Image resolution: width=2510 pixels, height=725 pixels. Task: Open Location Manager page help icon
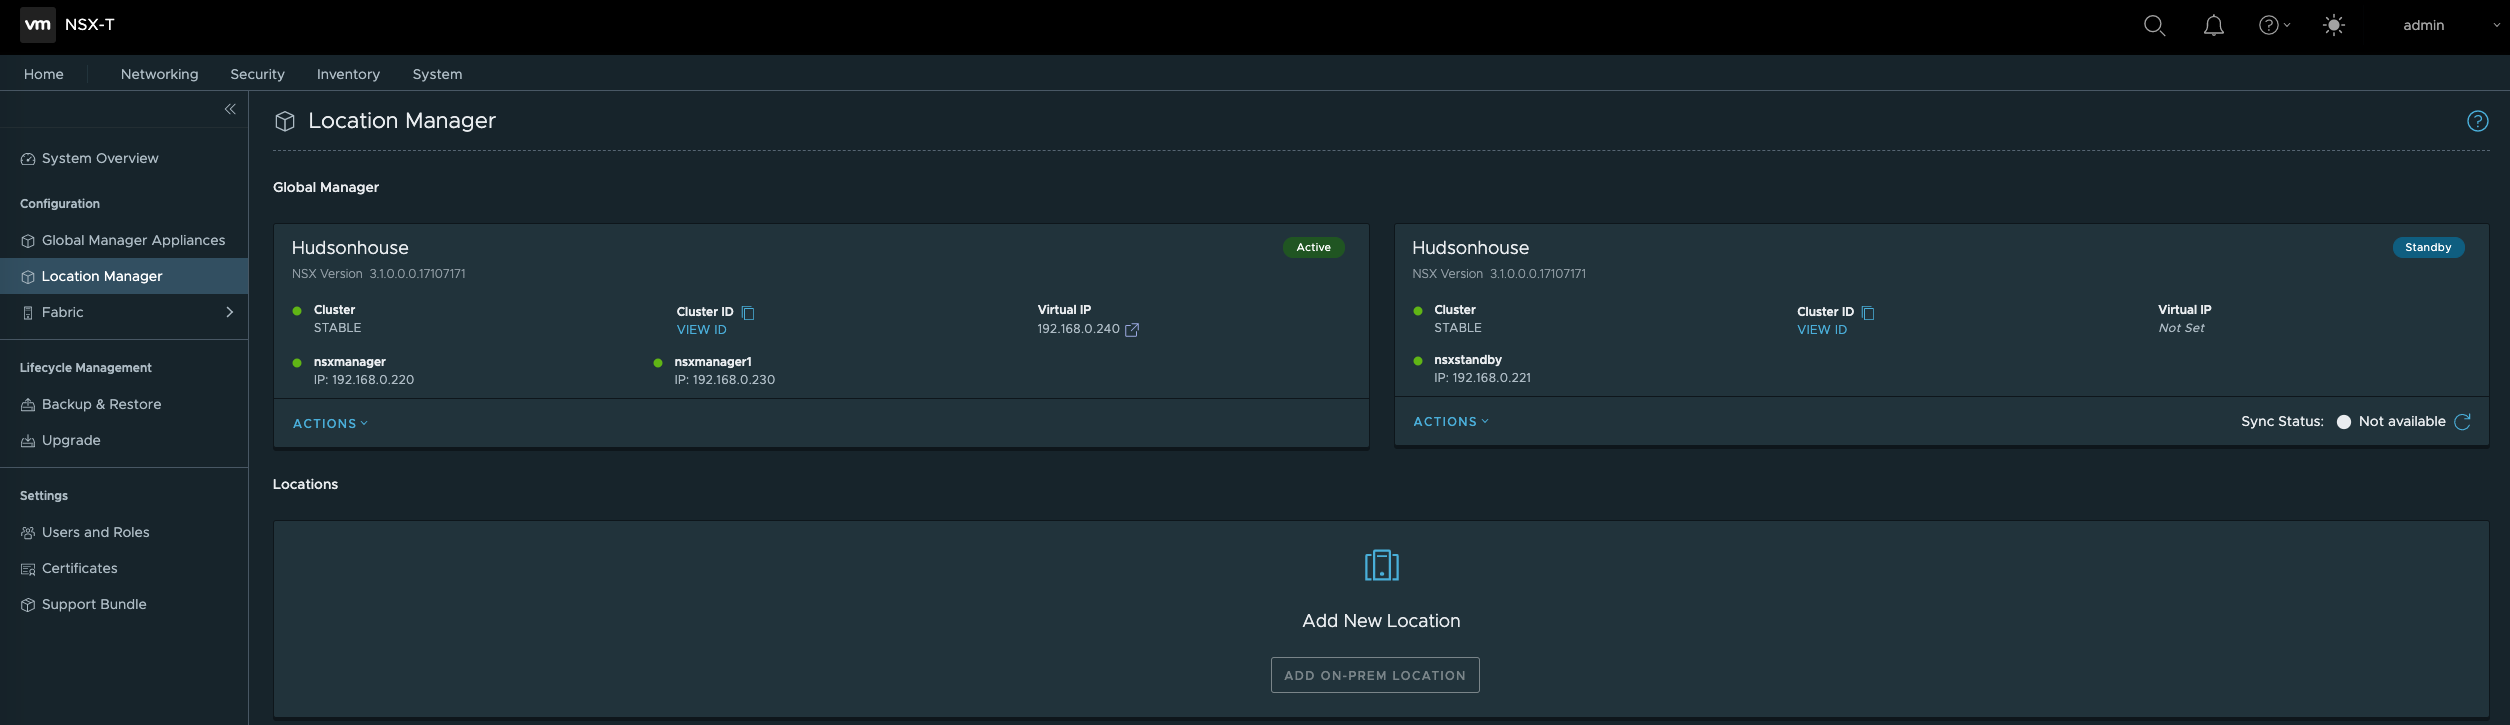tap(2477, 121)
